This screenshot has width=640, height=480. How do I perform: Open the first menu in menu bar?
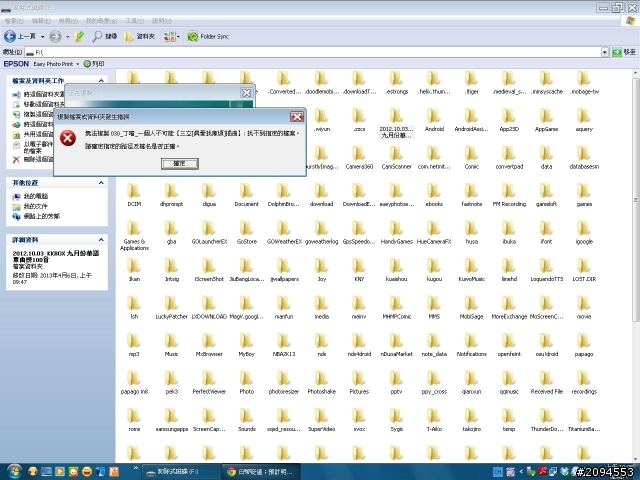pos(14,21)
